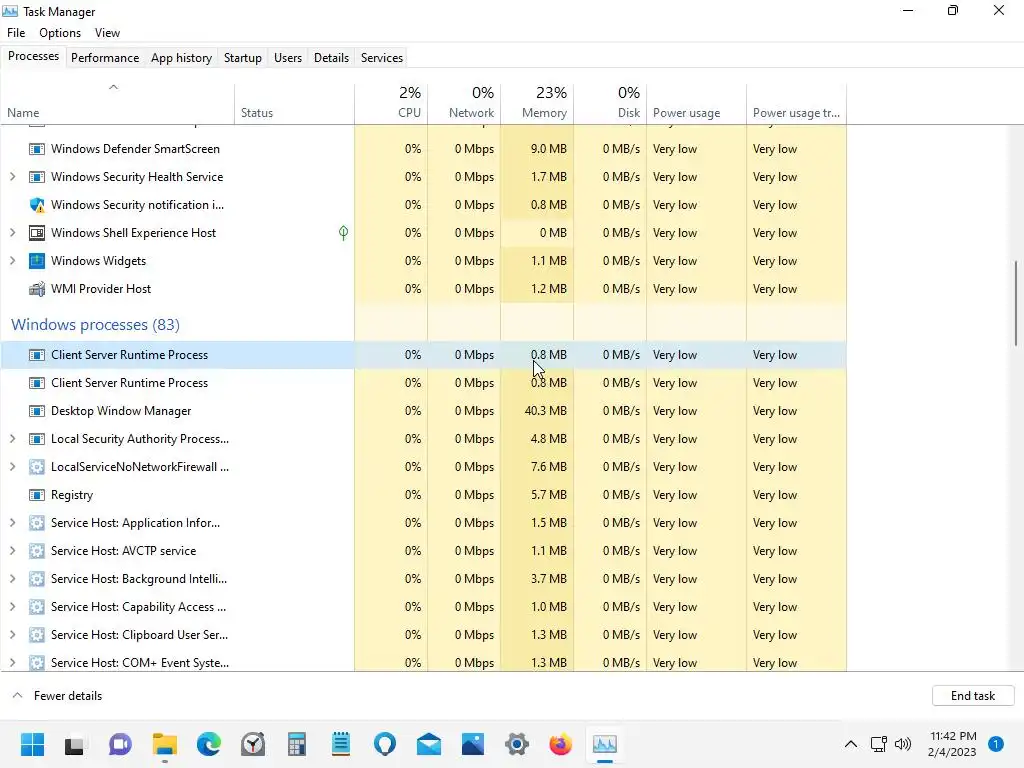The height and width of the screenshot is (768, 1024).
Task: Switch to the App history tab
Action: click(x=182, y=58)
